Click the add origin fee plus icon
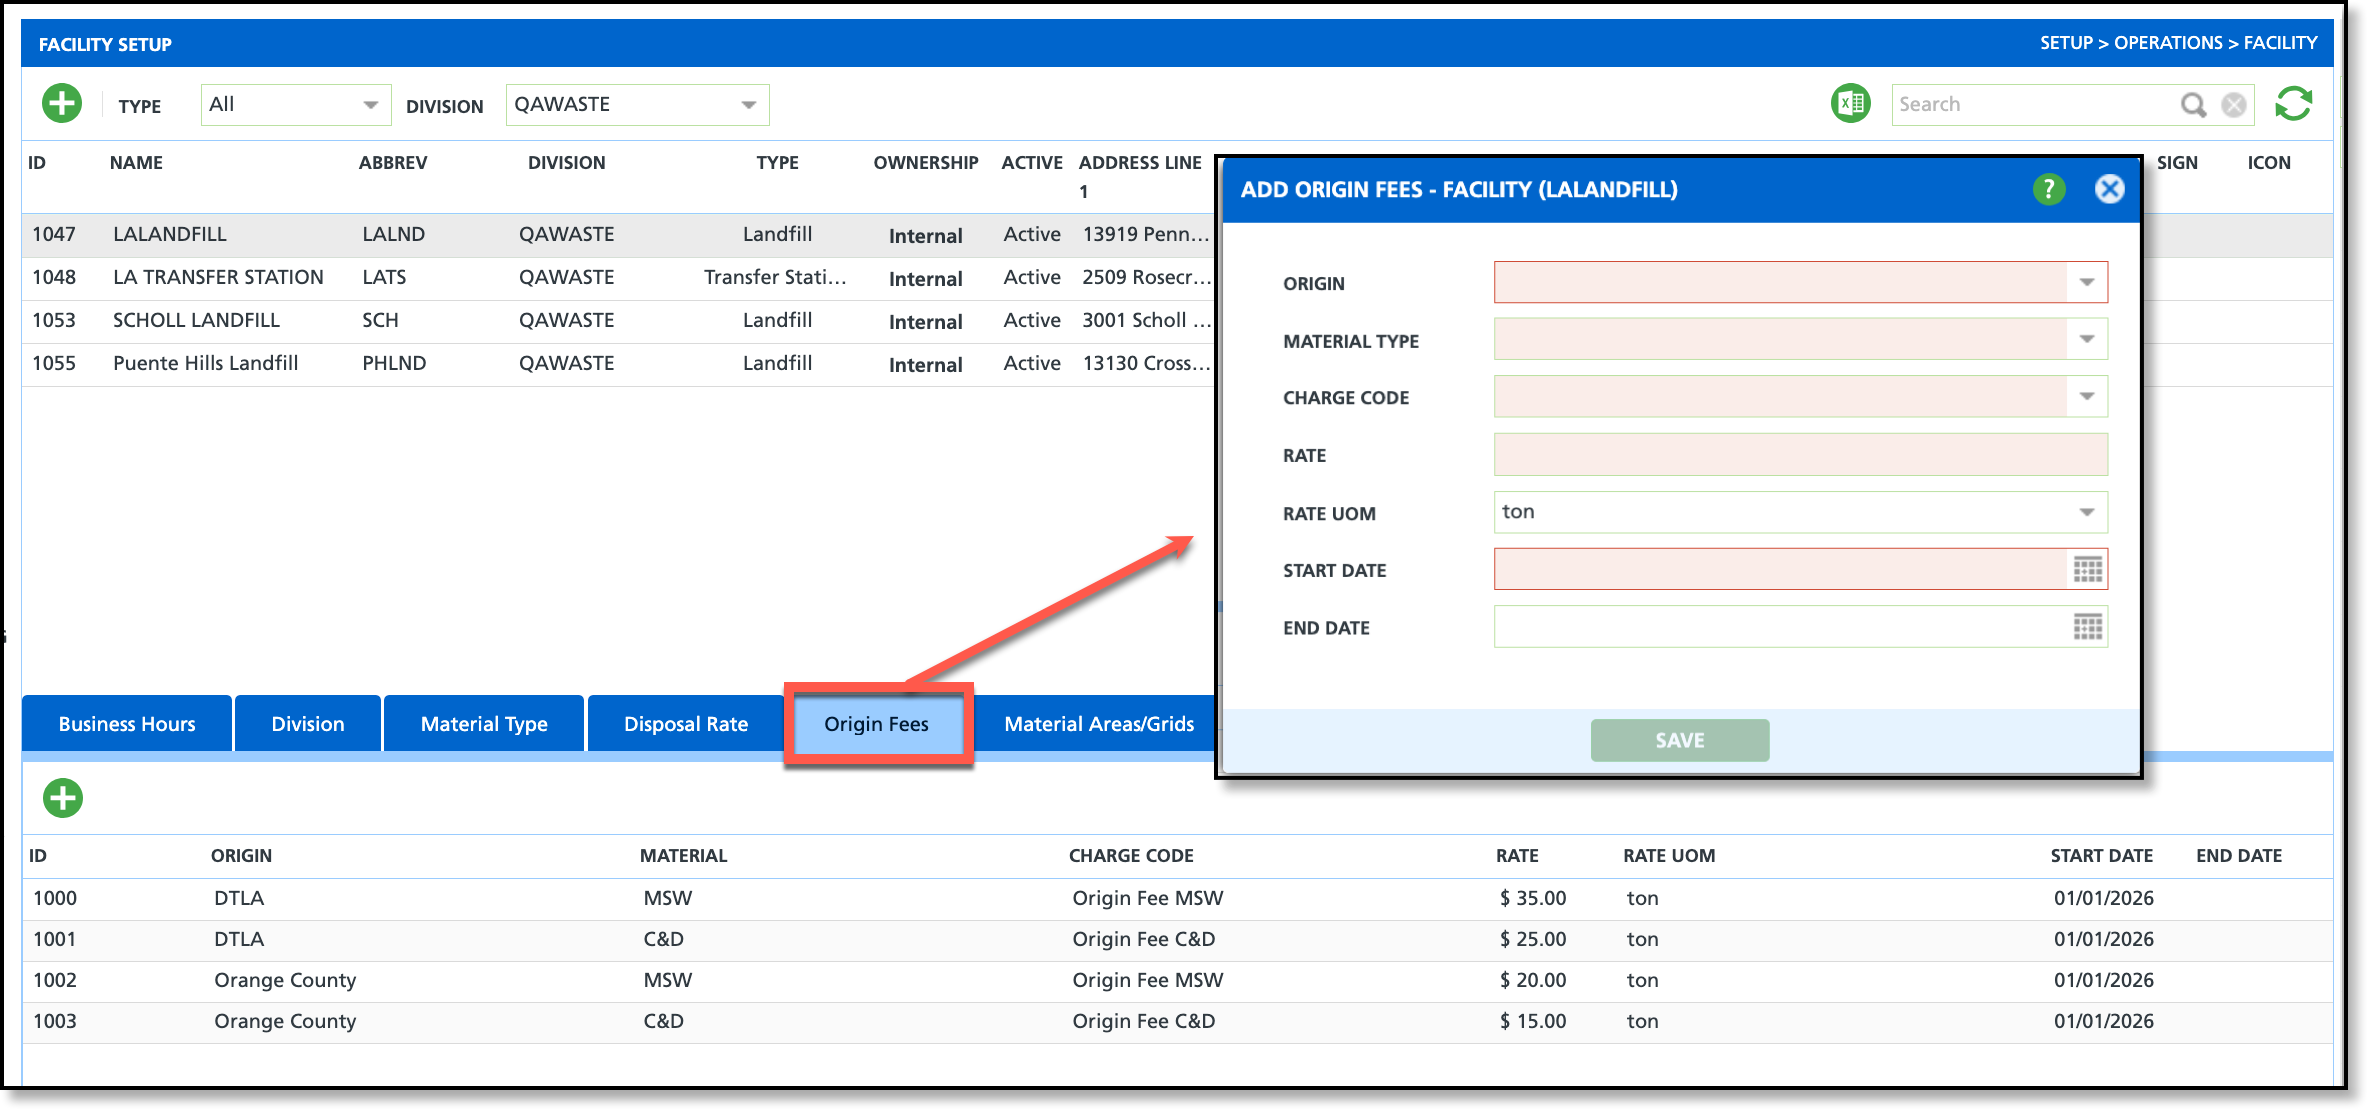Screen dimensions: 2368x1110 coord(63,798)
